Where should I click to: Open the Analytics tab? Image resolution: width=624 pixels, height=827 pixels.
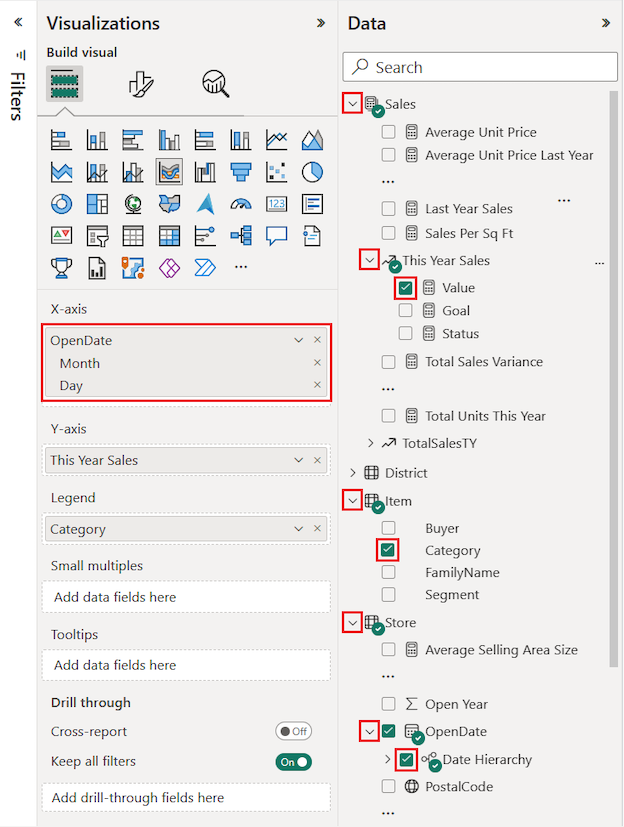(215, 84)
